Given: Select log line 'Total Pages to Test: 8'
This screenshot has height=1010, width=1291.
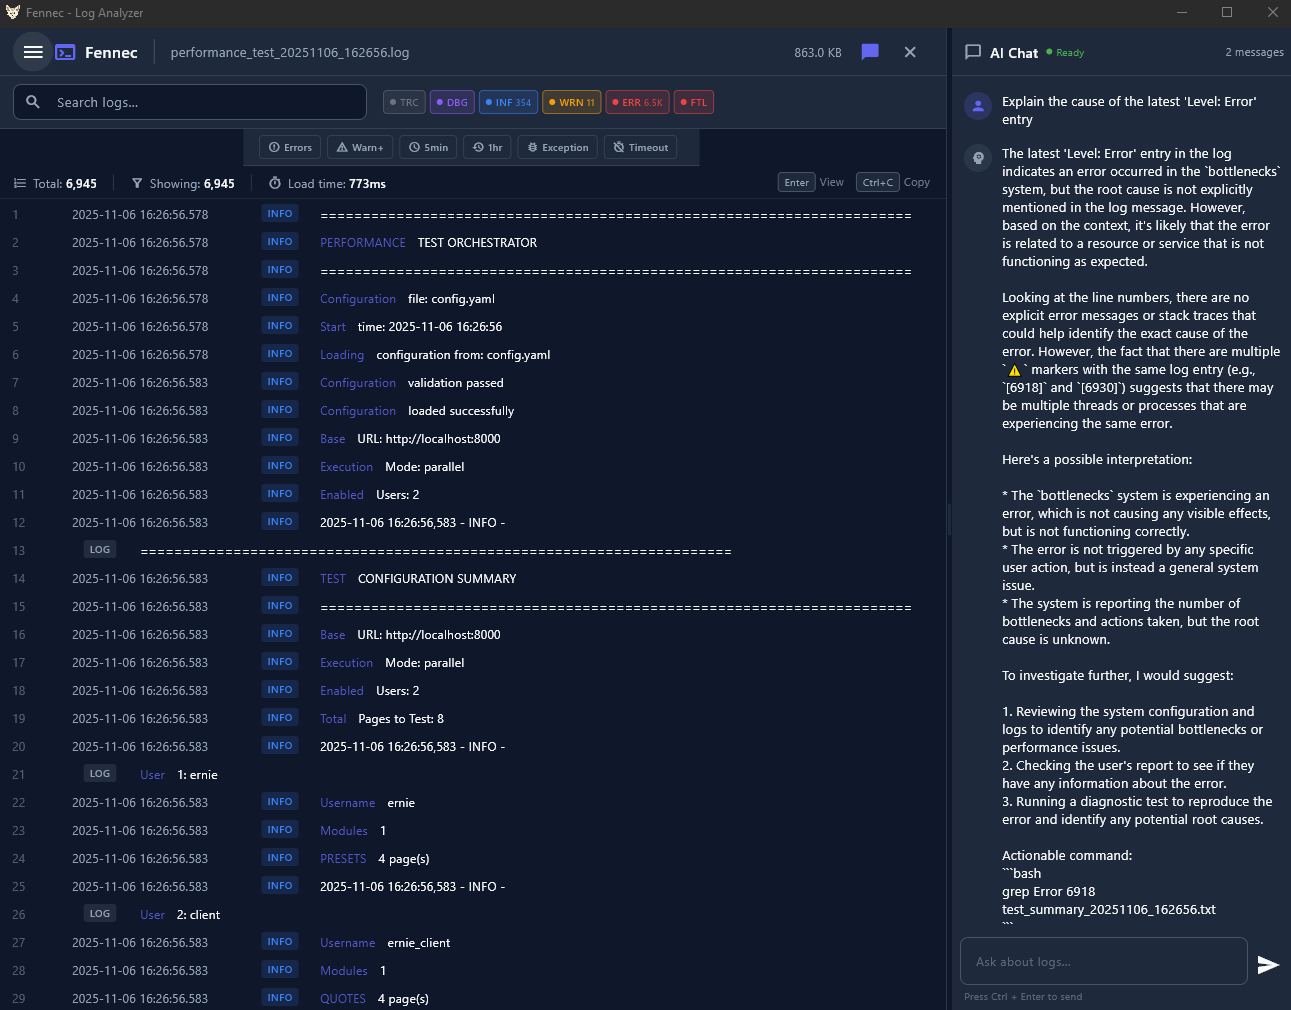Looking at the screenshot, I should coord(473,718).
